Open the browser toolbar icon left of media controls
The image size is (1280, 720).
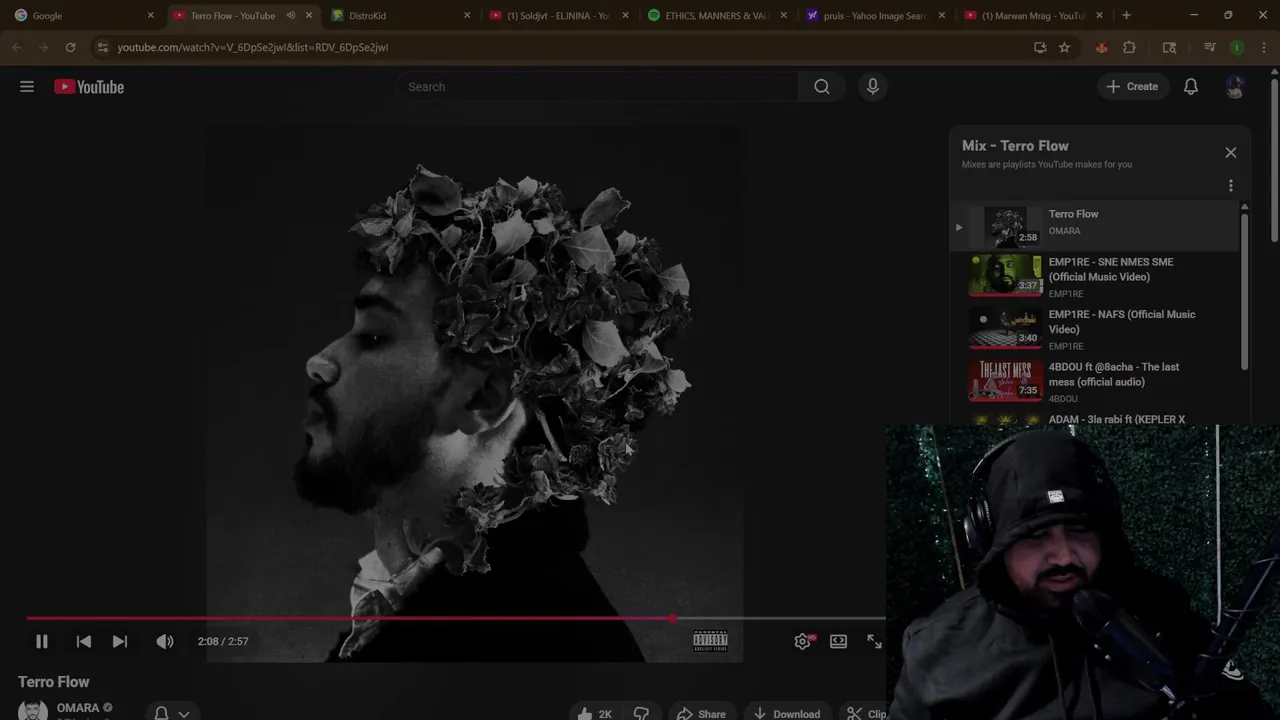pos(1169,47)
